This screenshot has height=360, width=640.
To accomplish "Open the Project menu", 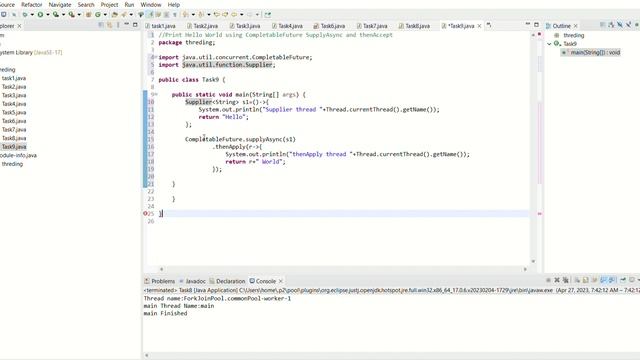I will click(x=109, y=4).
